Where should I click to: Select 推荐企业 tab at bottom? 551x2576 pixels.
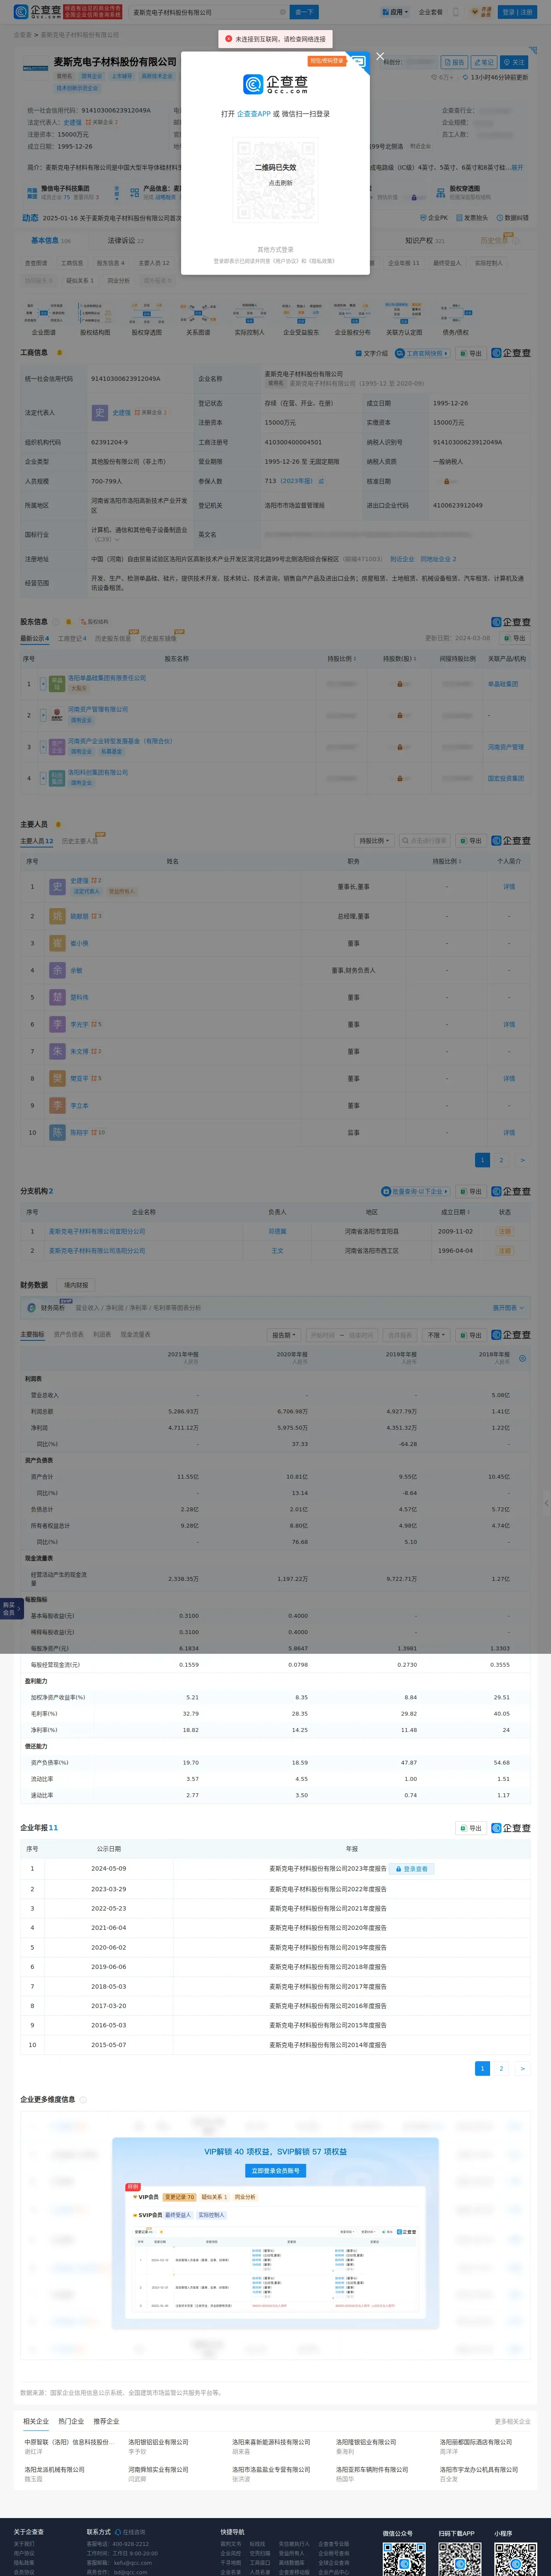tap(106, 2421)
